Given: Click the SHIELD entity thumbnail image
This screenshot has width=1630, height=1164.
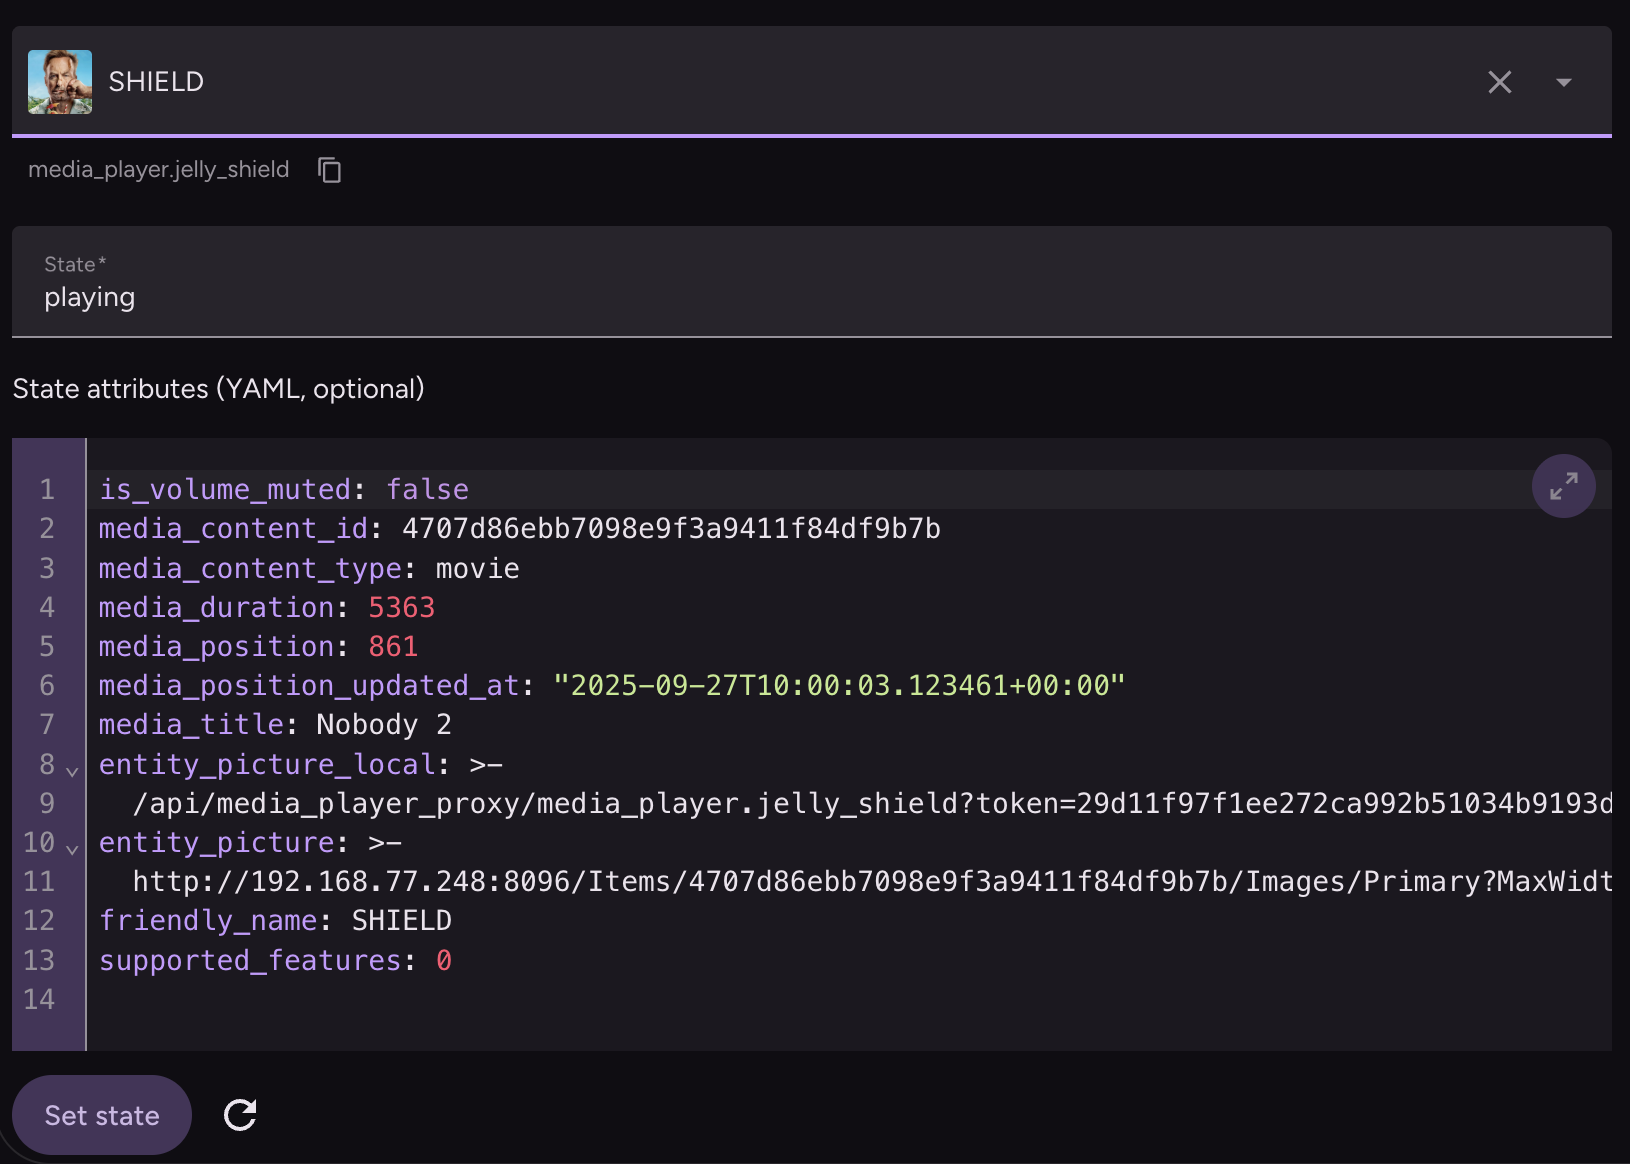Looking at the screenshot, I should pos(60,82).
